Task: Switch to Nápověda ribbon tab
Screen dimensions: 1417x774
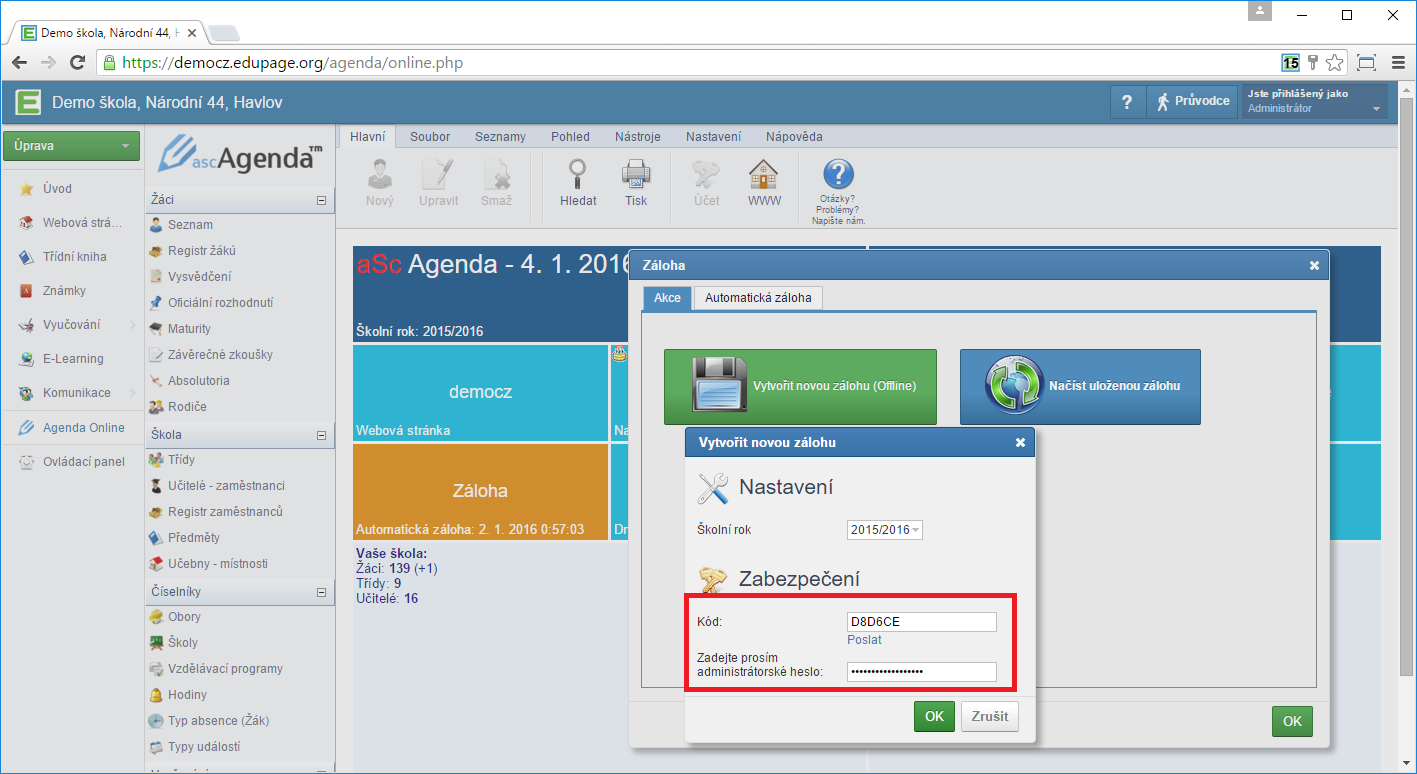Action: pos(794,137)
